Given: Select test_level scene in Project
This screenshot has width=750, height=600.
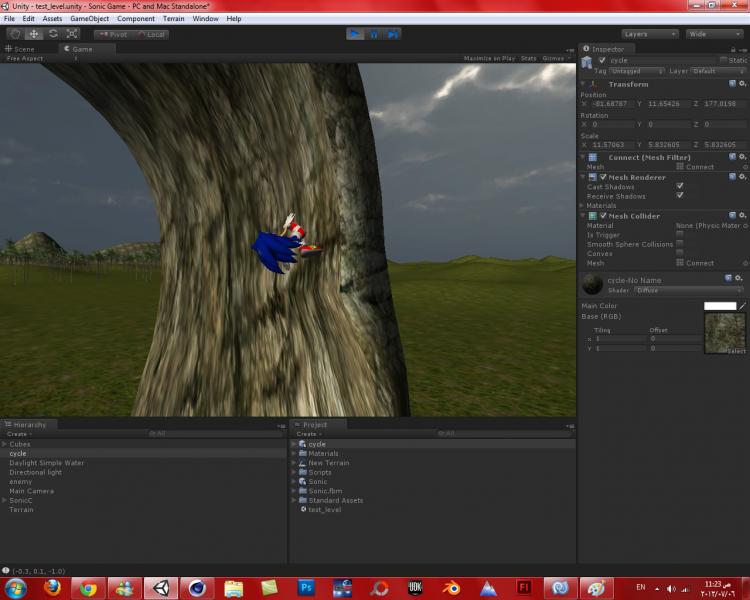Looking at the screenshot, I should [325, 510].
